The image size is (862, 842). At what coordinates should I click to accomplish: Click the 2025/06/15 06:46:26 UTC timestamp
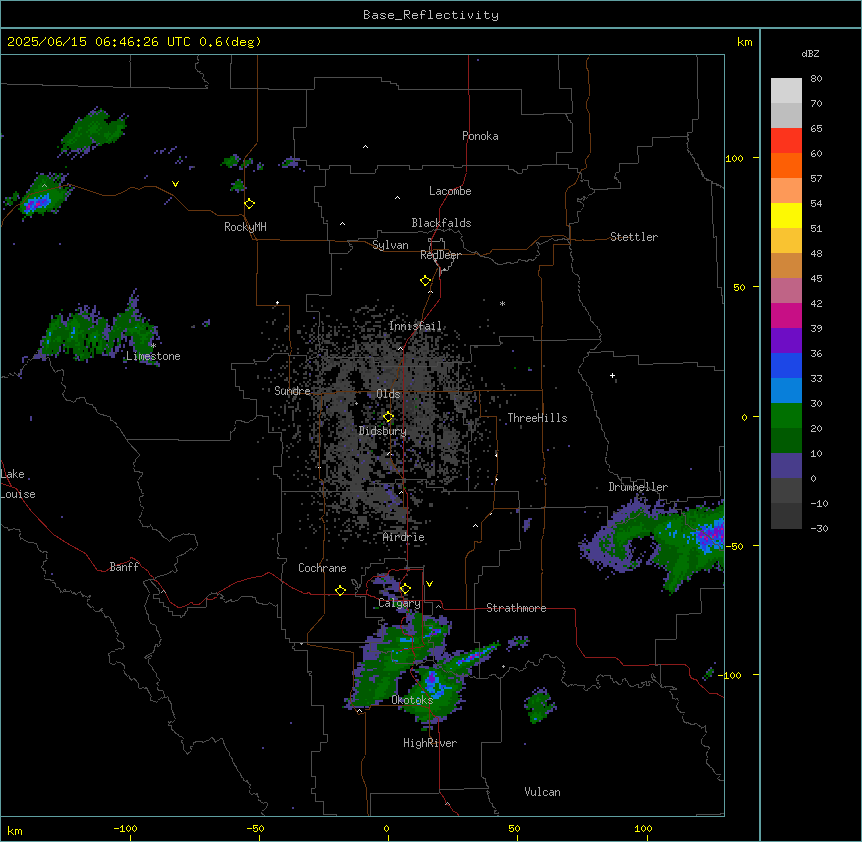point(101,42)
